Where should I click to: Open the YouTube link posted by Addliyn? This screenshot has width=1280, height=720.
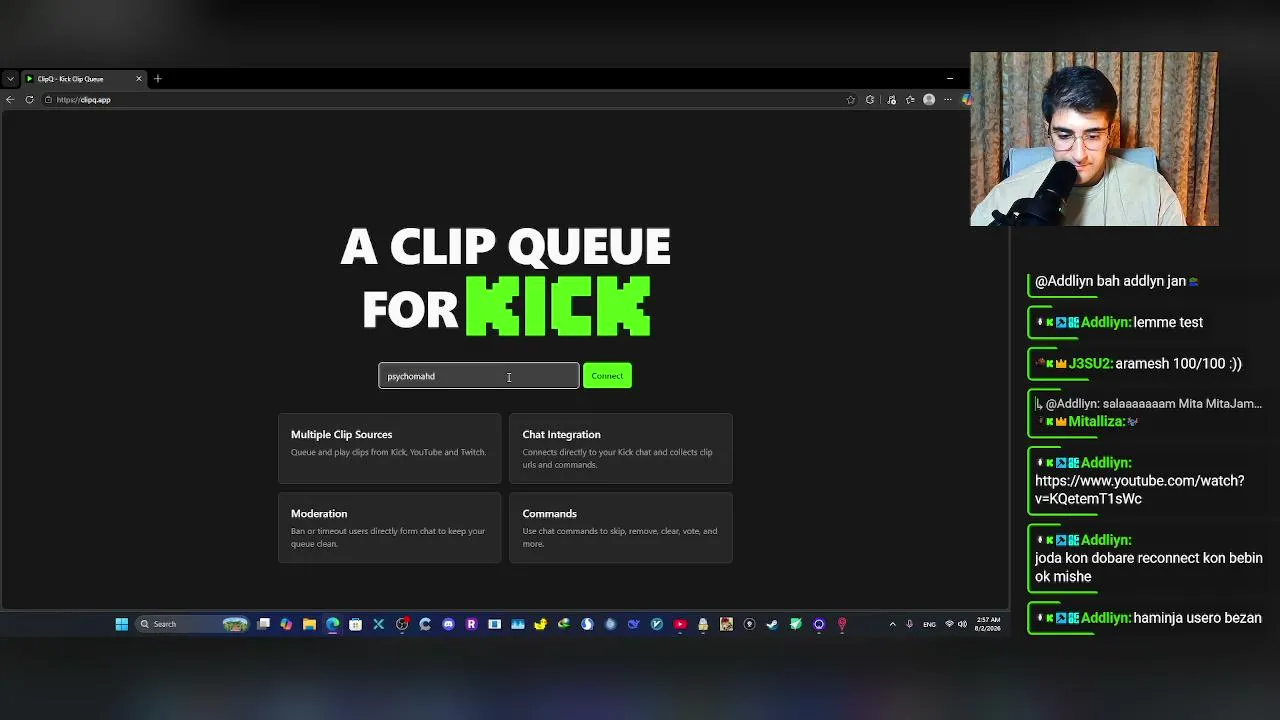(1140, 490)
